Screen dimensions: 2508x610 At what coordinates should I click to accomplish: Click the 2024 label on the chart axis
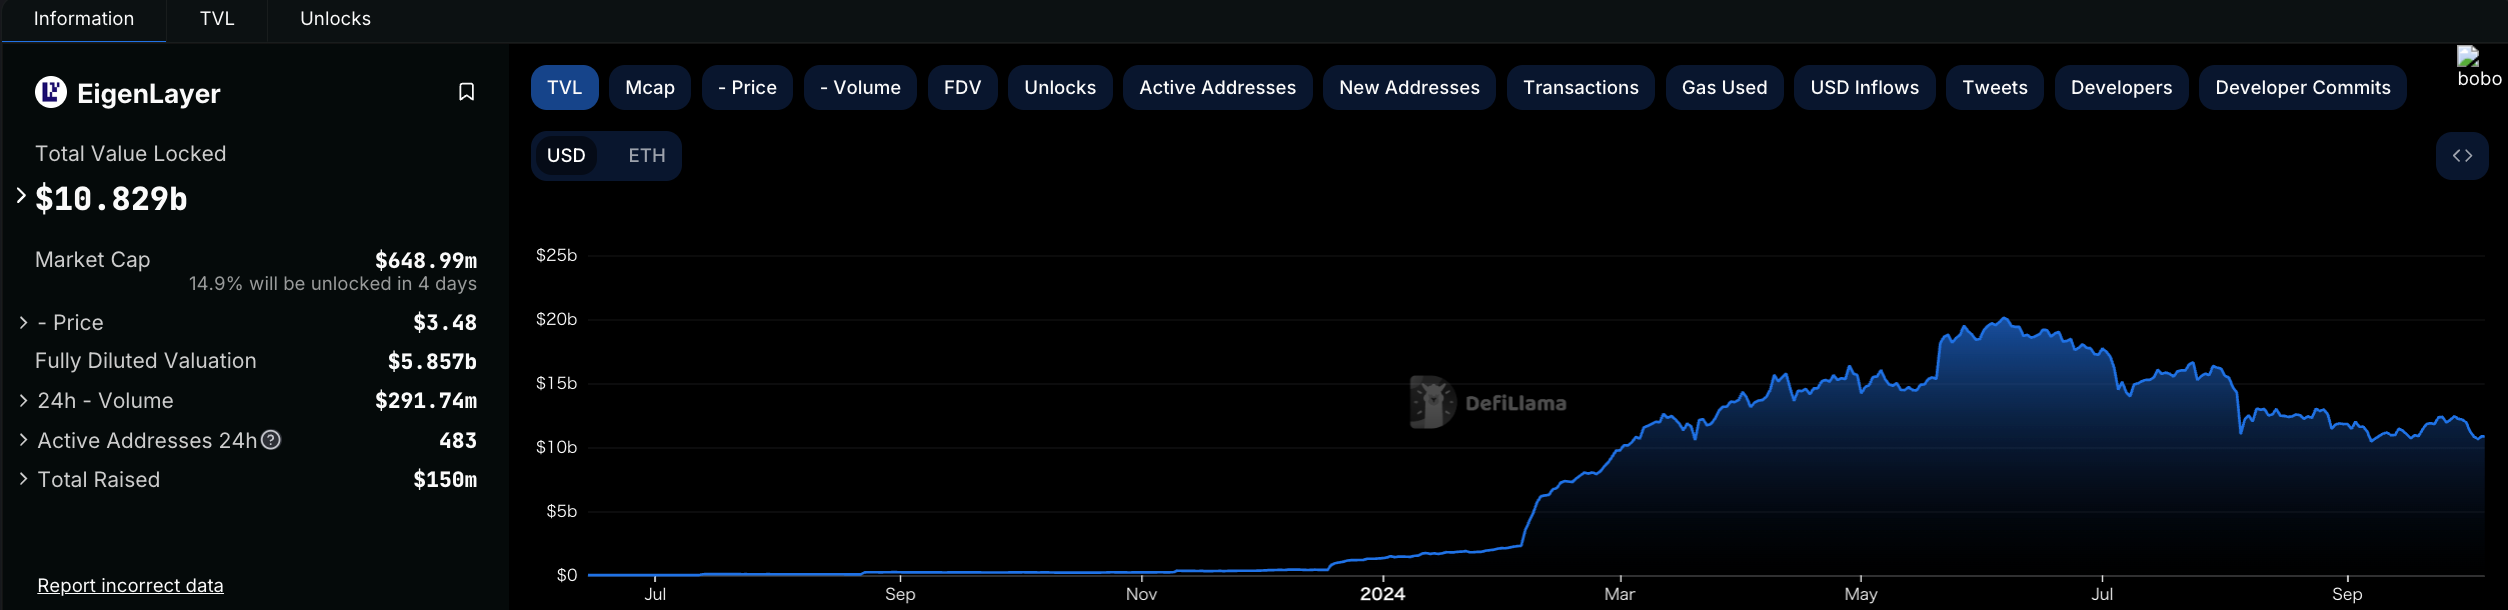[1383, 594]
